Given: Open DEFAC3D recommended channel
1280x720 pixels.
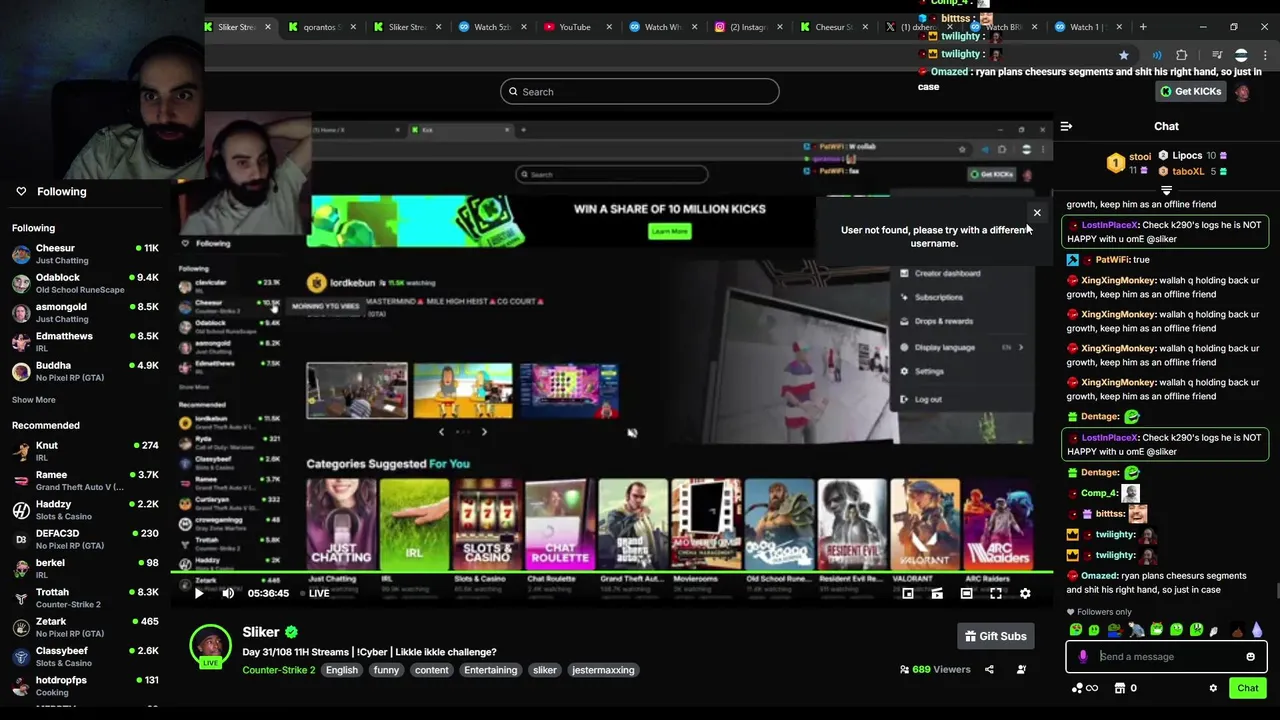Looking at the screenshot, I should pos(84,539).
